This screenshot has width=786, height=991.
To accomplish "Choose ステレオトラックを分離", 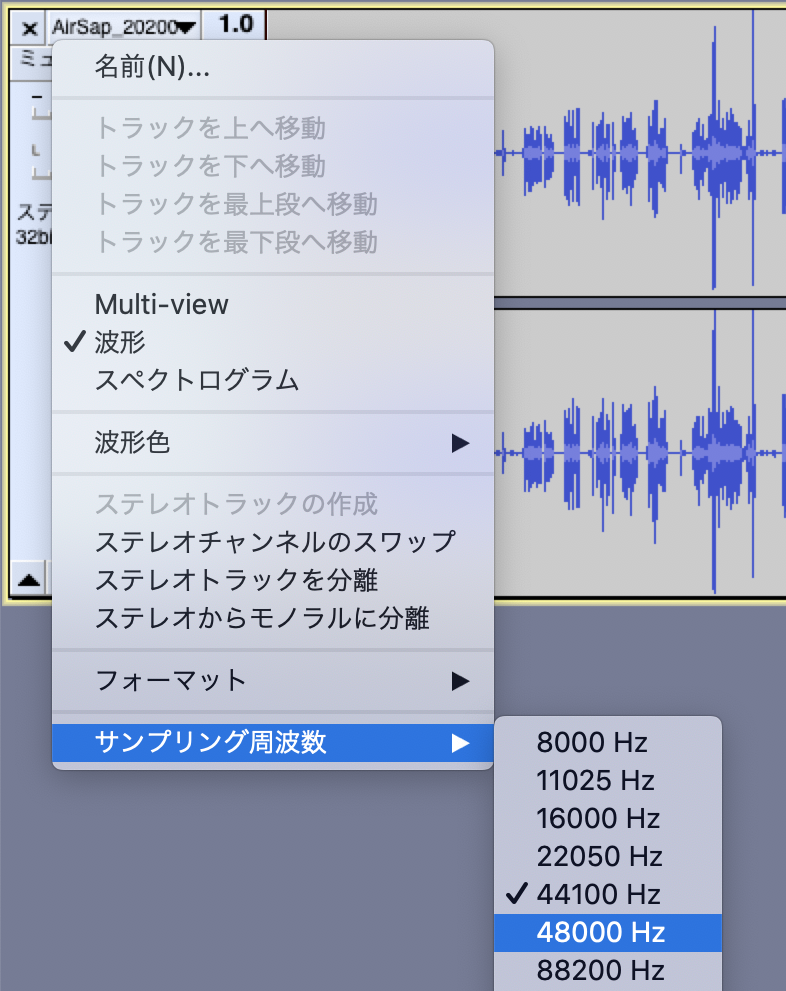I will coord(272,580).
